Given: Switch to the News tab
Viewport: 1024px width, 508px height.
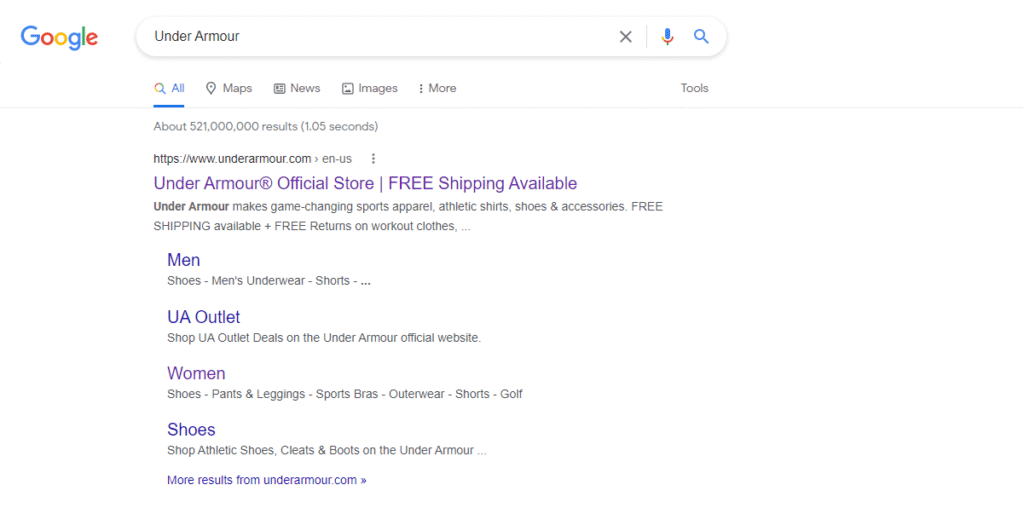Looking at the screenshot, I should point(296,88).
